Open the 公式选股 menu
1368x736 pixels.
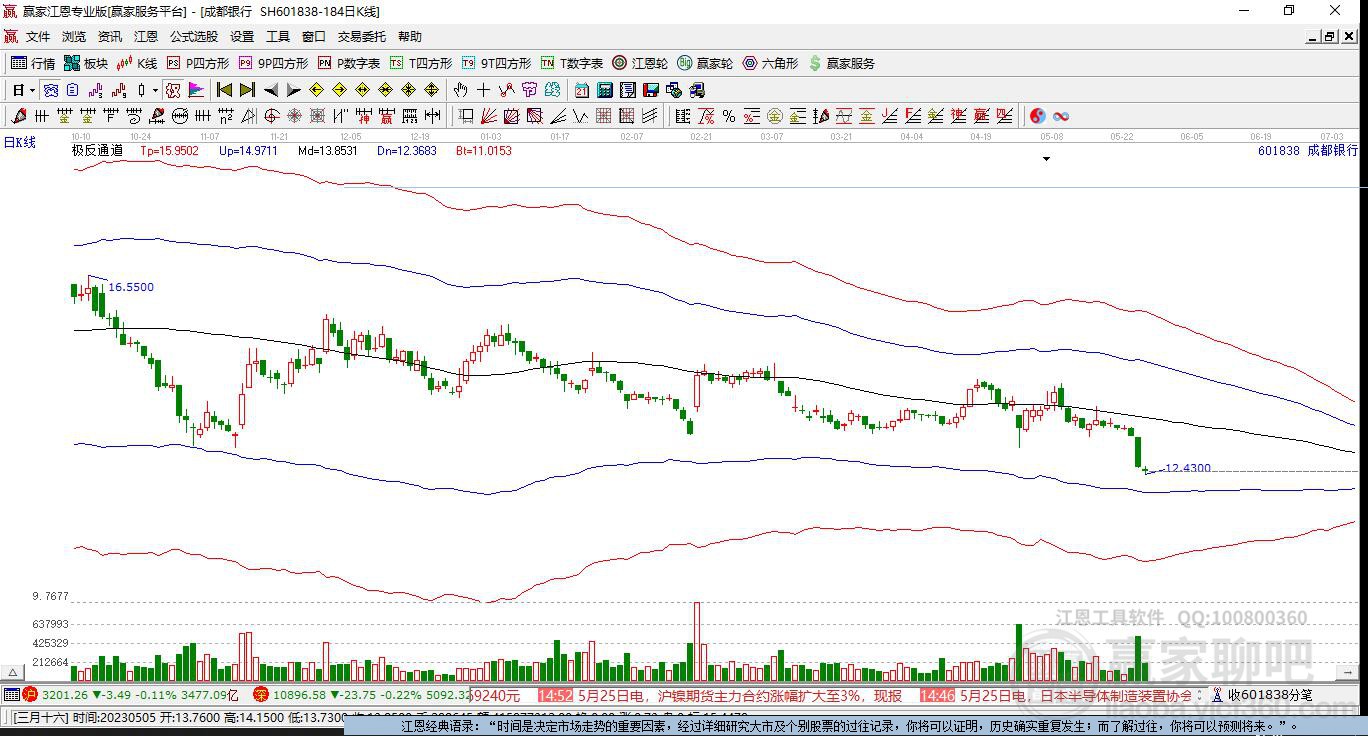pos(193,36)
